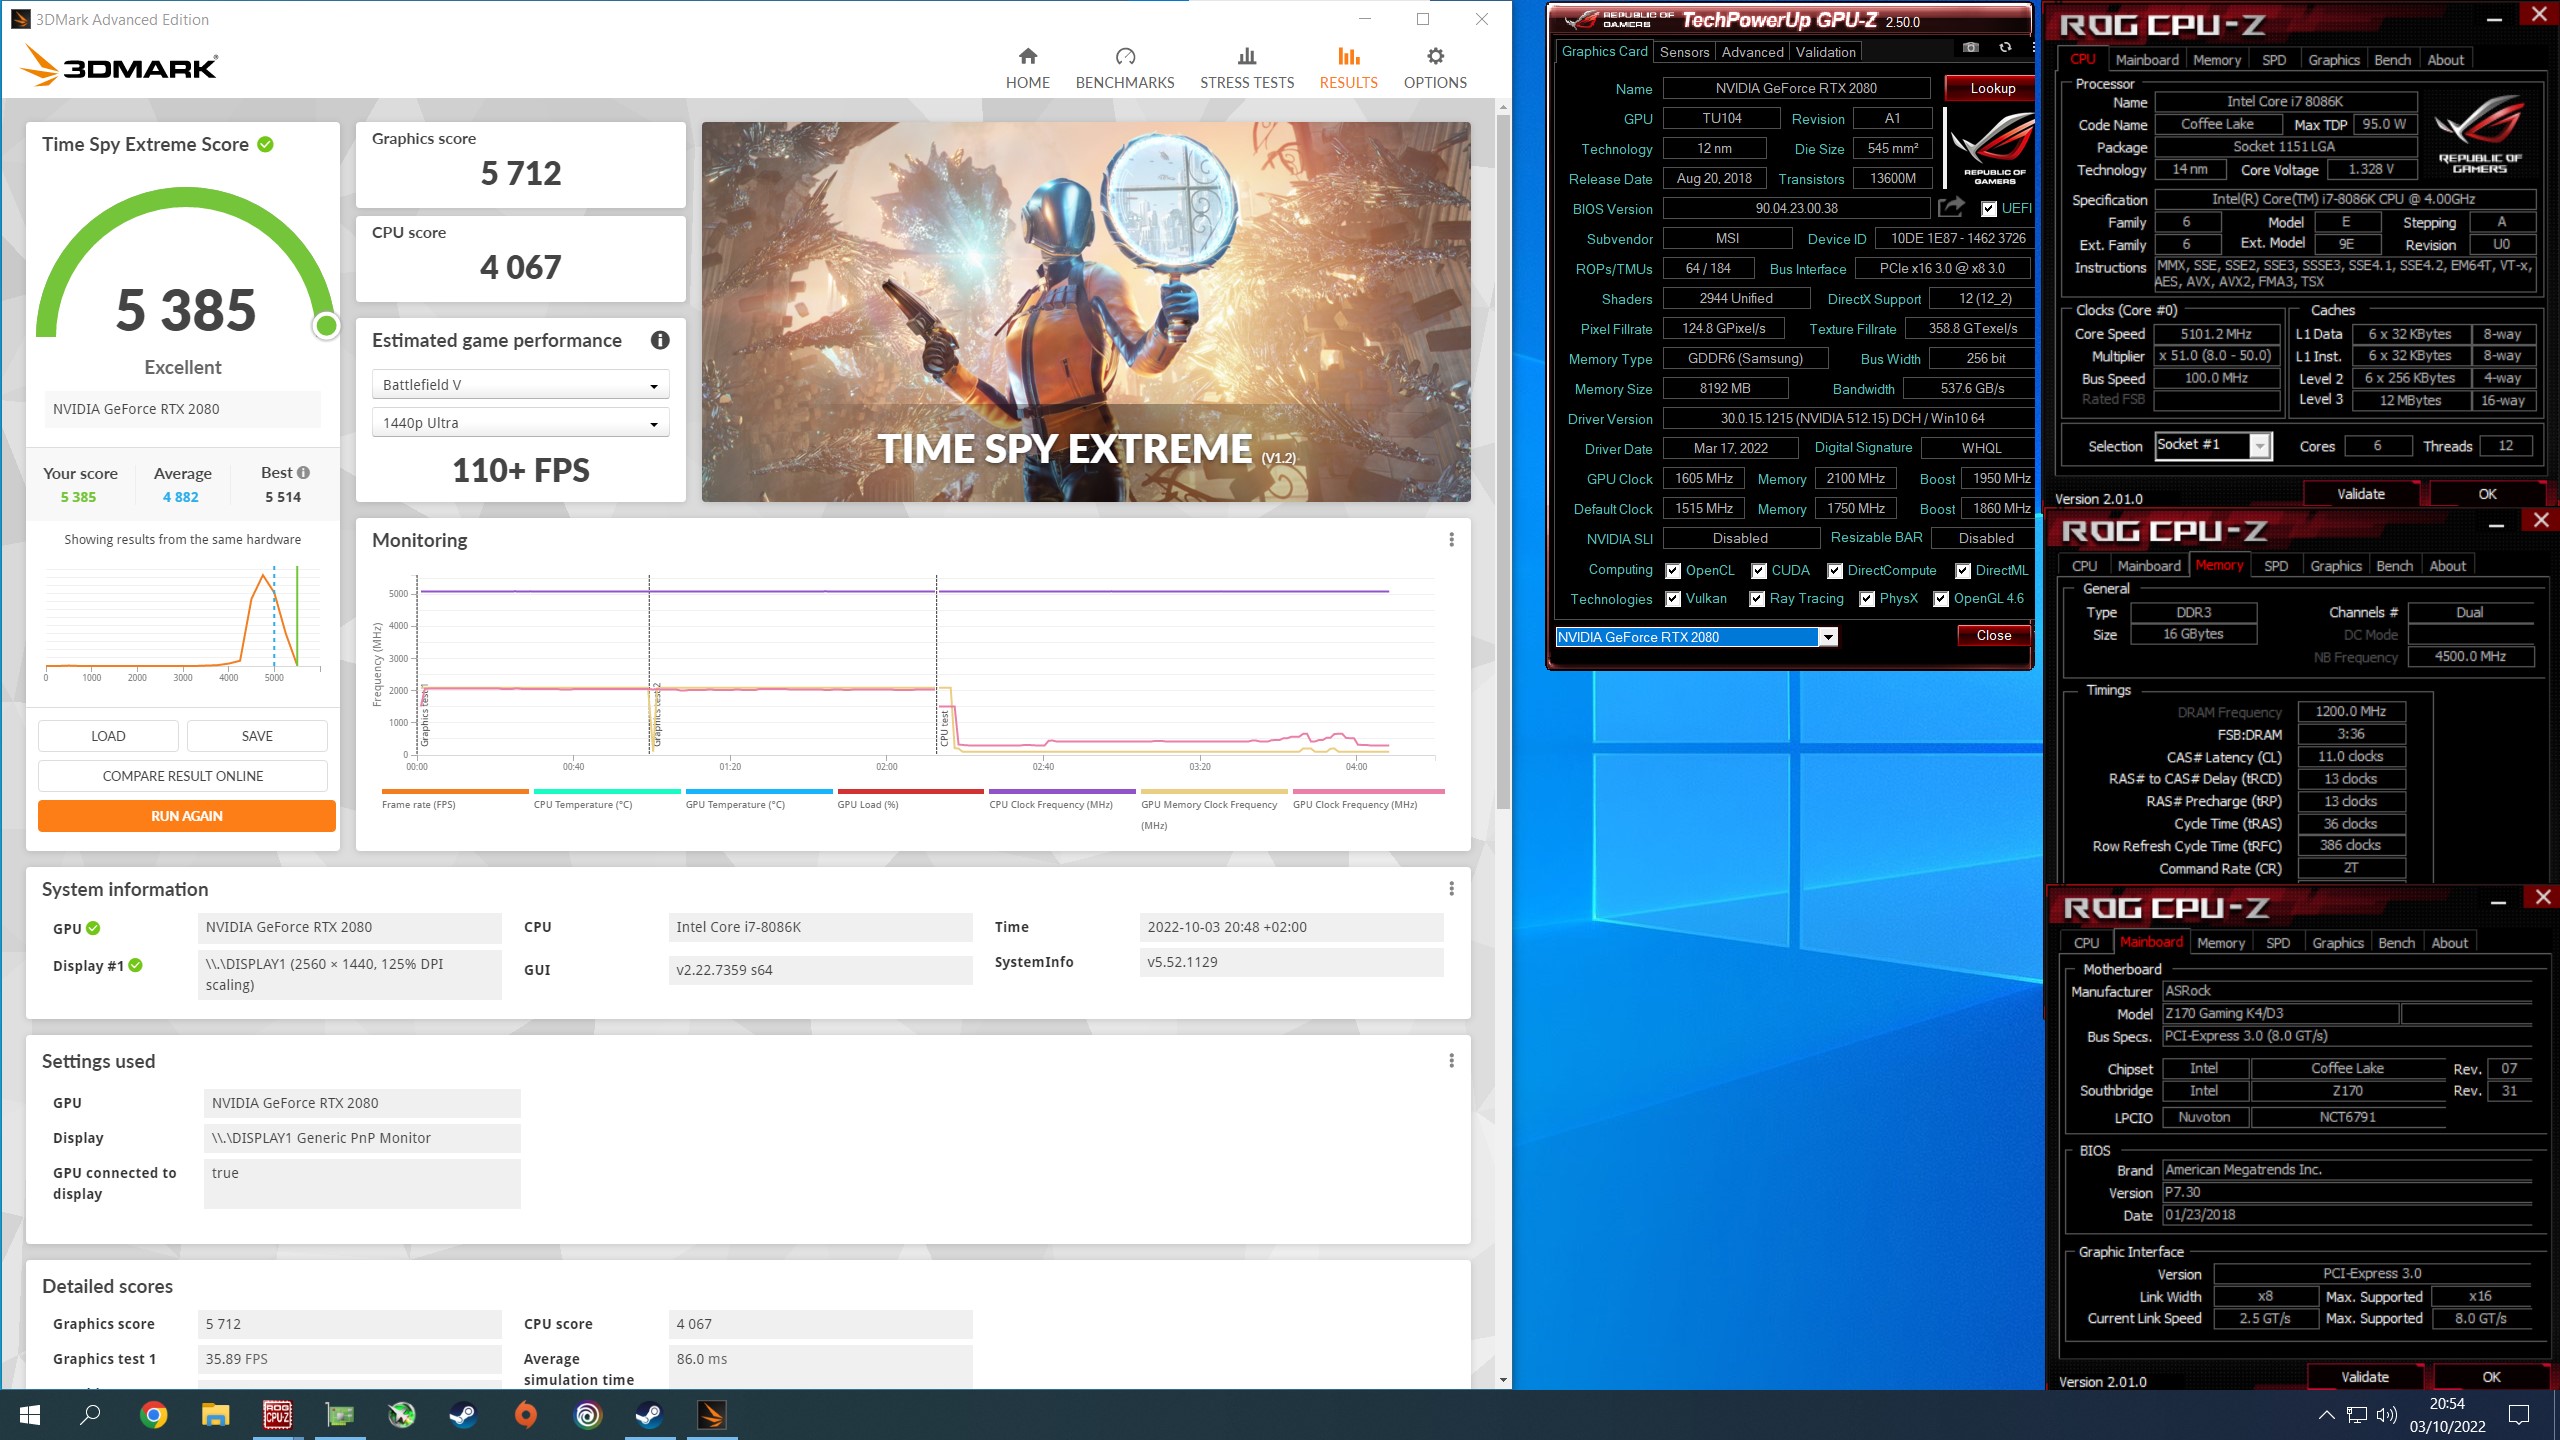2560x1440 pixels.
Task: Click CPU Clock Frequency purple legend swatch
Action: coord(1062,791)
